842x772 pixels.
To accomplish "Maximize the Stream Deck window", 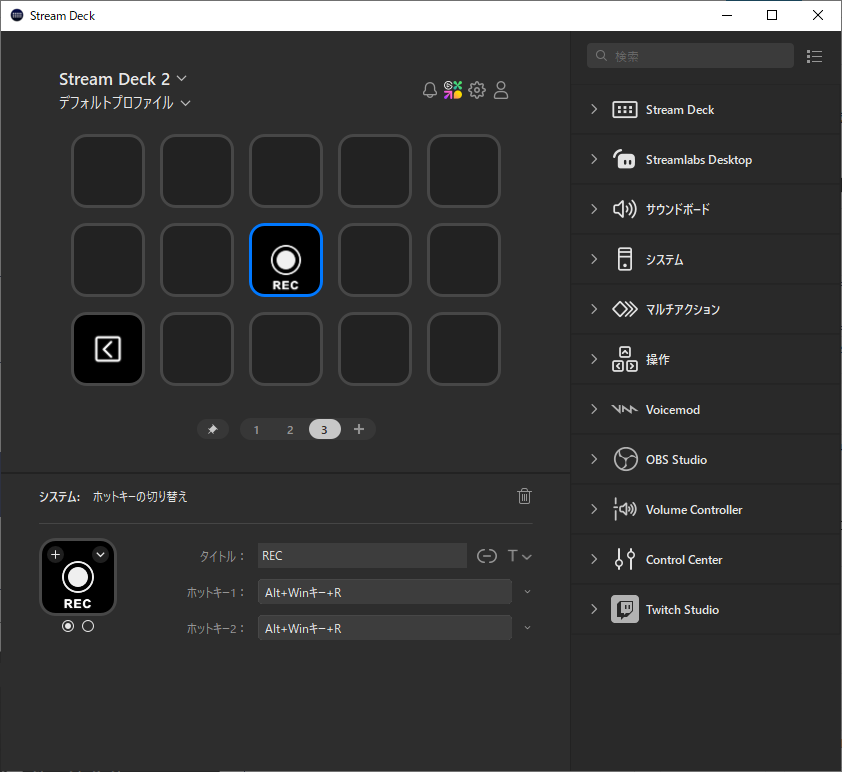I will coord(772,15).
